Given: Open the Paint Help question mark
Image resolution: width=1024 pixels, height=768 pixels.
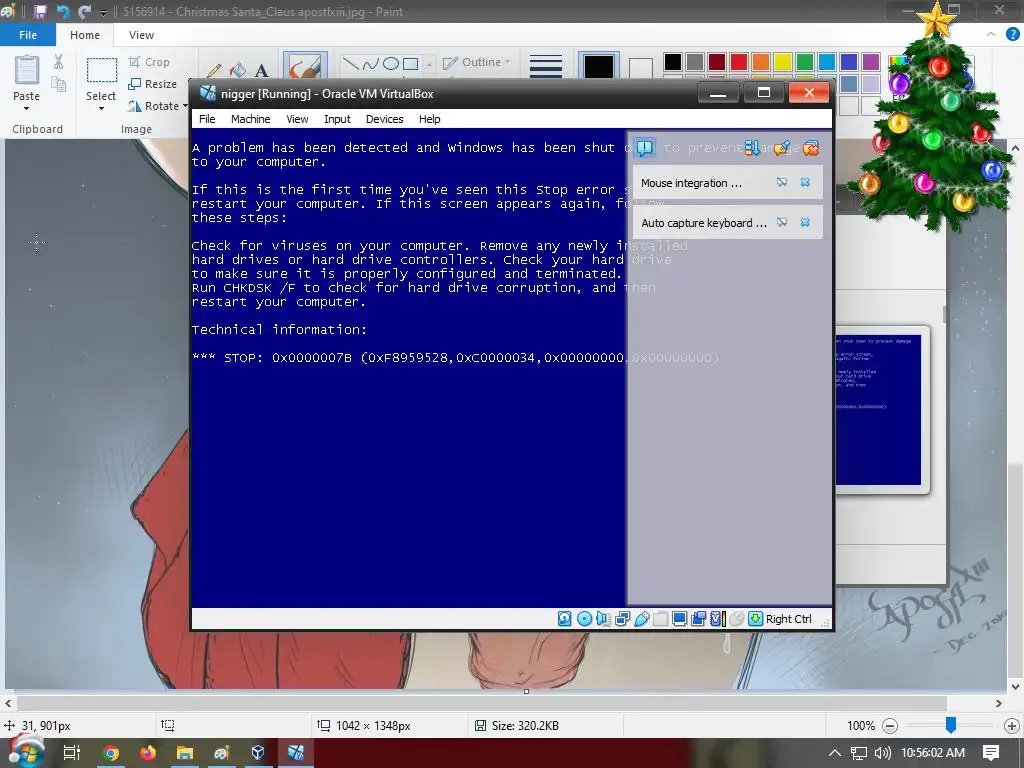Looking at the screenshot, I should [x=1012, y=35].
